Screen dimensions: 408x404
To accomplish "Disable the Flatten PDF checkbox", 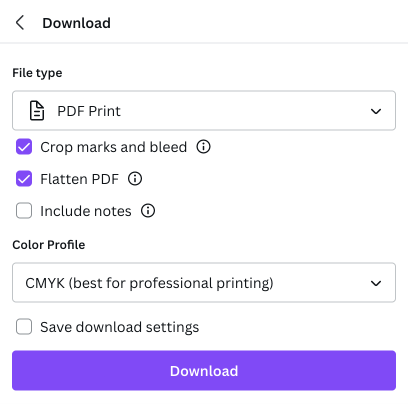I will pyautogui.click(x=24, y=179).
